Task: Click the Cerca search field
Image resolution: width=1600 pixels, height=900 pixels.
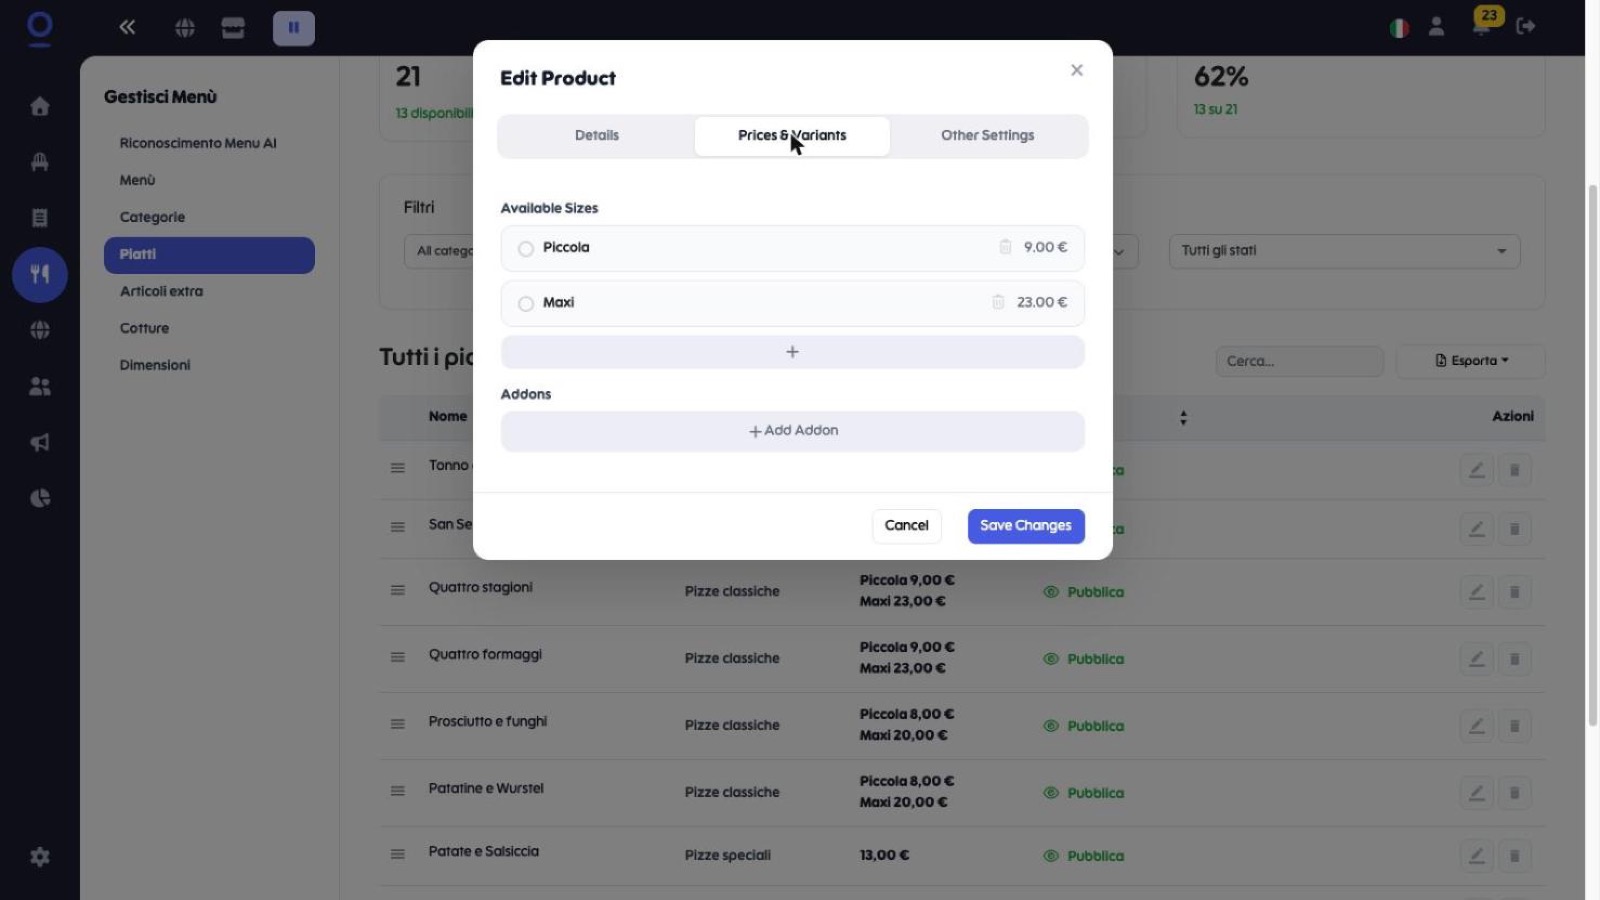Action: pyautogui.click(x=1299, y=361)
